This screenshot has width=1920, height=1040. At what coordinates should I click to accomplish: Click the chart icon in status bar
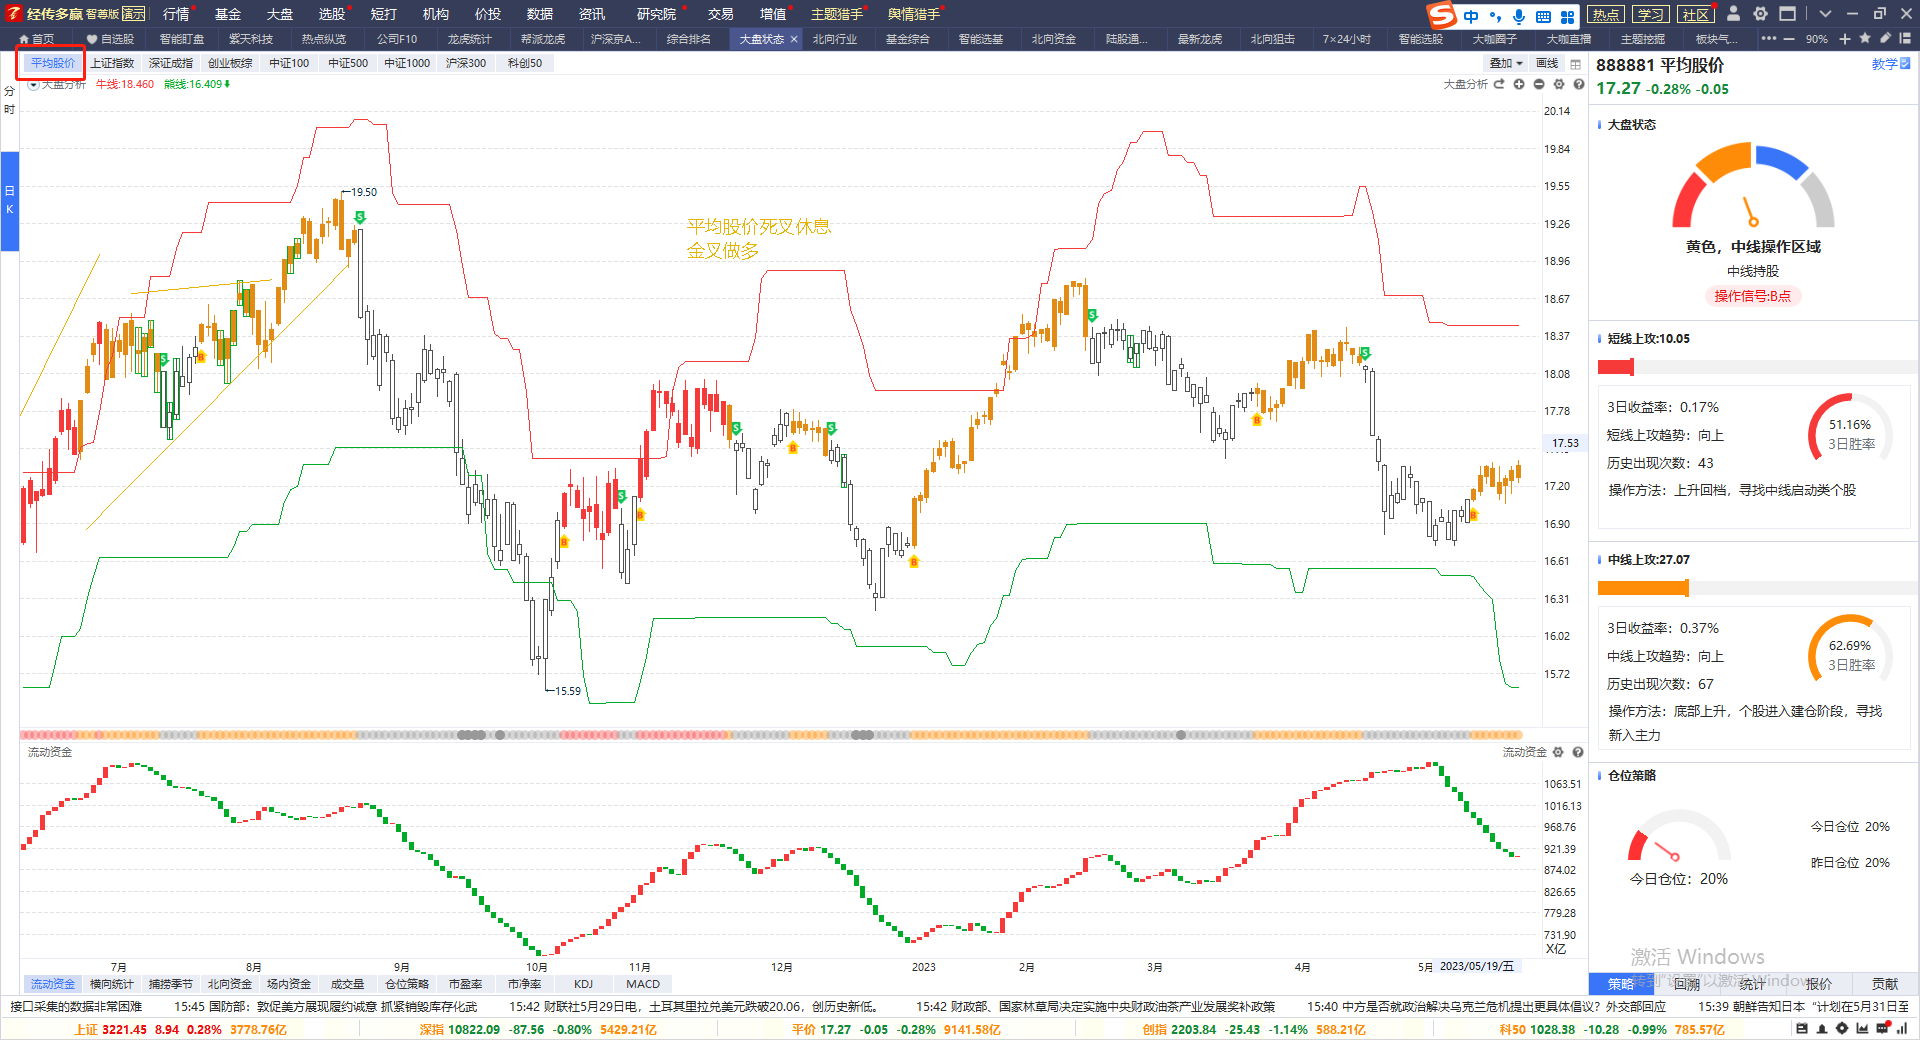coord(1862,1029)
